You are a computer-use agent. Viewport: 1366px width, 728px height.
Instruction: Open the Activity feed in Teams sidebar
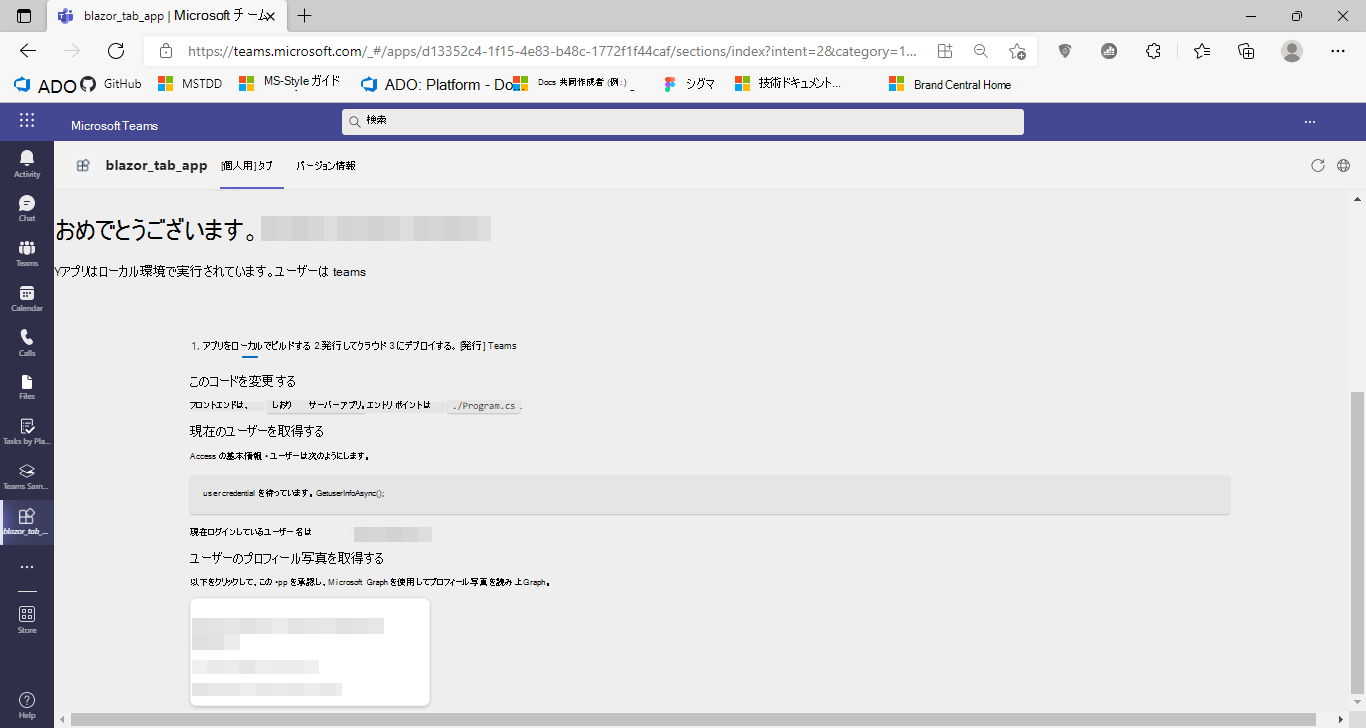(27, 163)
